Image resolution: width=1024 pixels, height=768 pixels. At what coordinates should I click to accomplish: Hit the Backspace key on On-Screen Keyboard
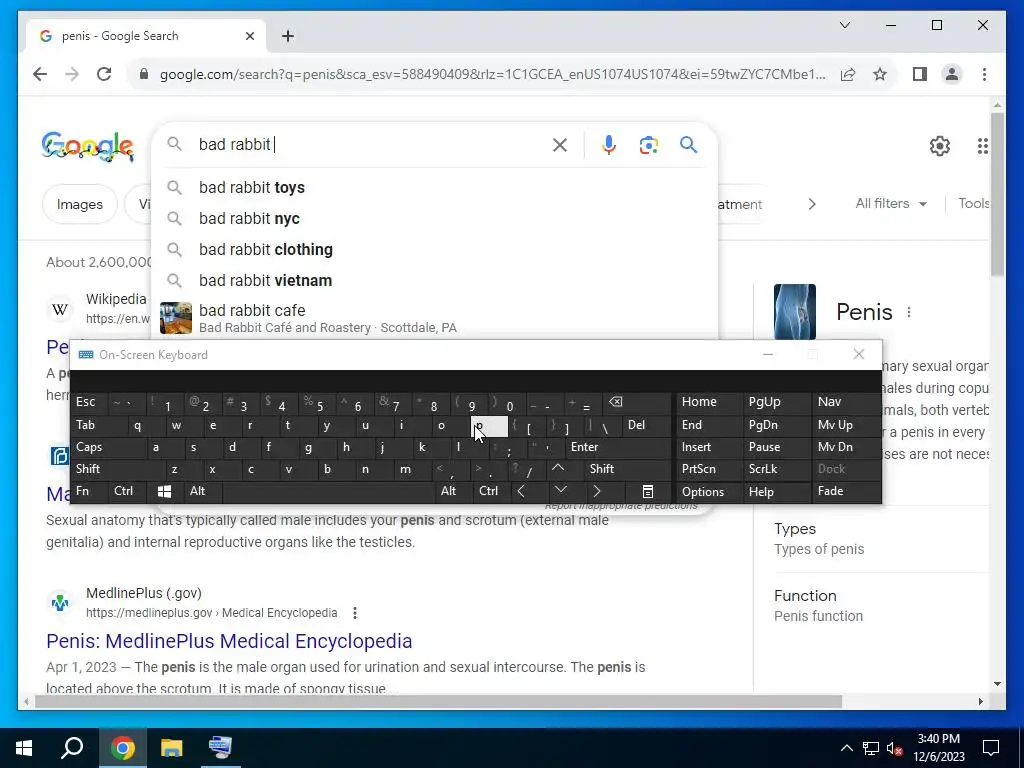point(615,402)
